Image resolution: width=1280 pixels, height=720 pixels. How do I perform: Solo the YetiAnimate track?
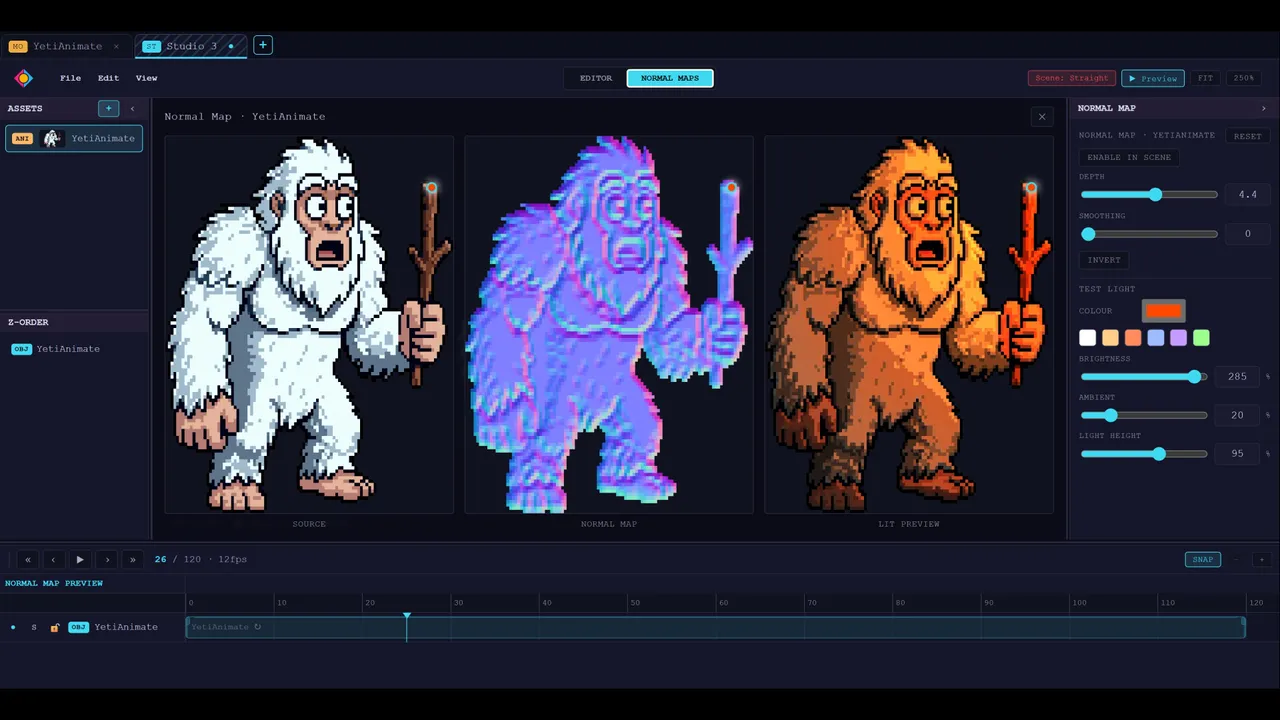[x=34, y=628]
